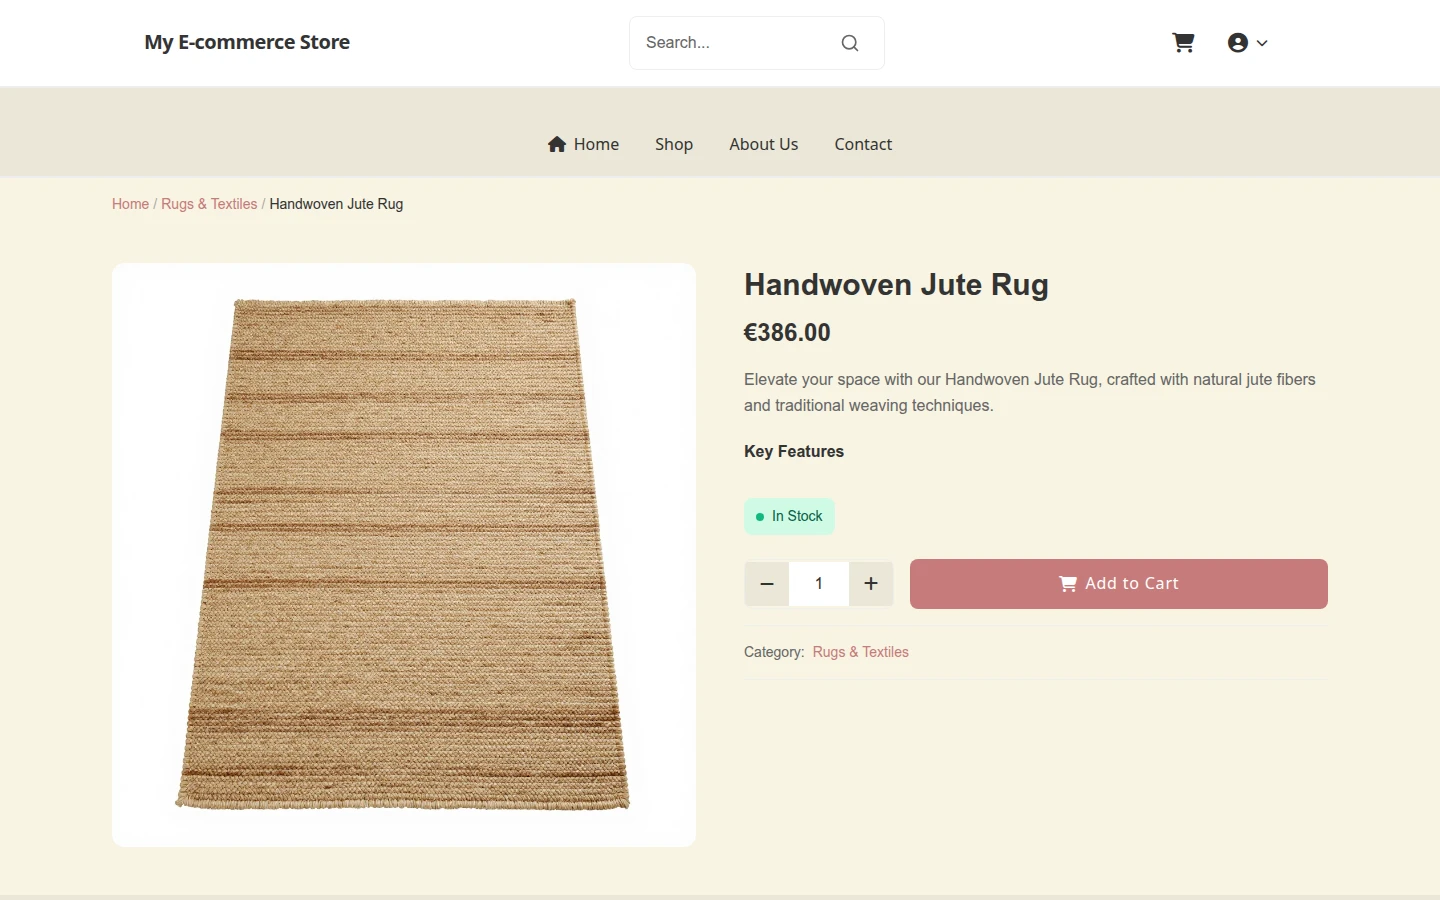Click Rugs & Textiles breadcrumb link
This screenshot has height=900, width=1440.
click(x=209, y=204)
